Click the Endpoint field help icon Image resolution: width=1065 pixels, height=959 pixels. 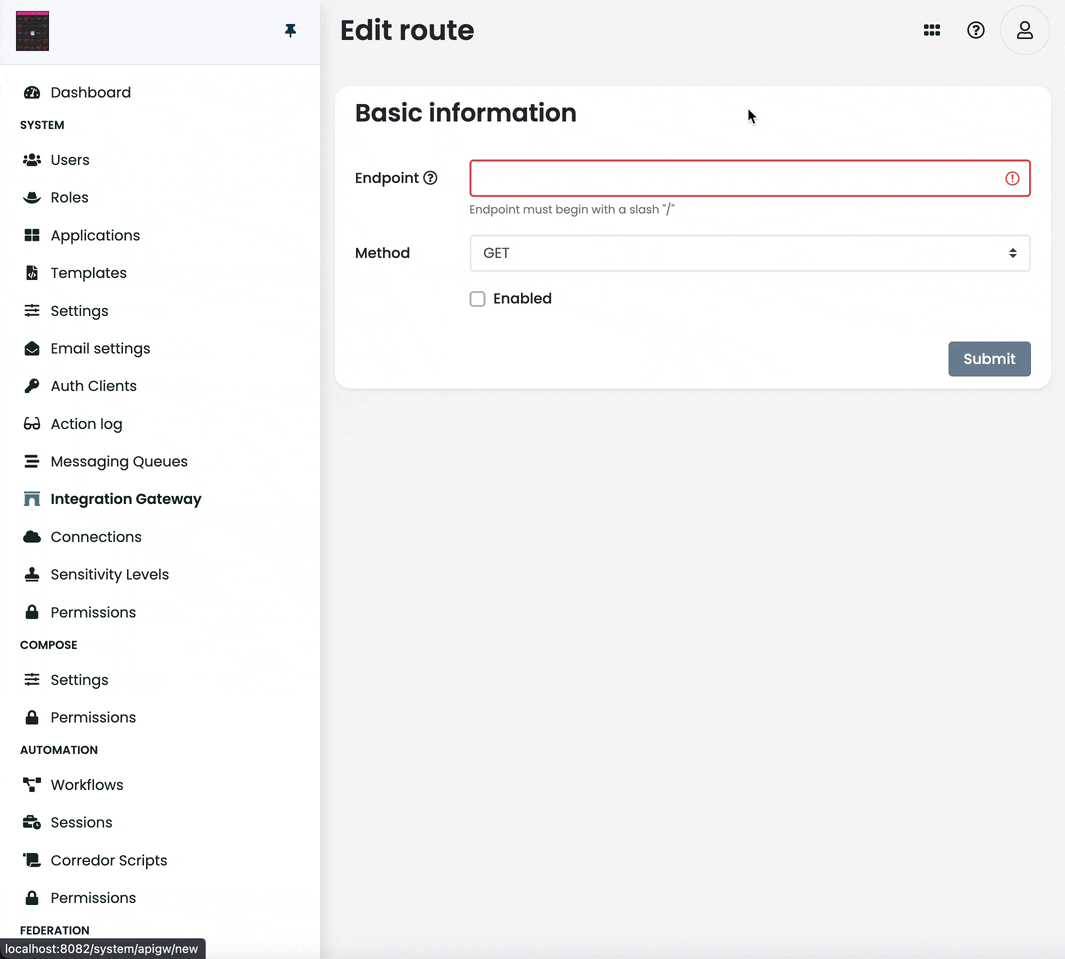431,177
